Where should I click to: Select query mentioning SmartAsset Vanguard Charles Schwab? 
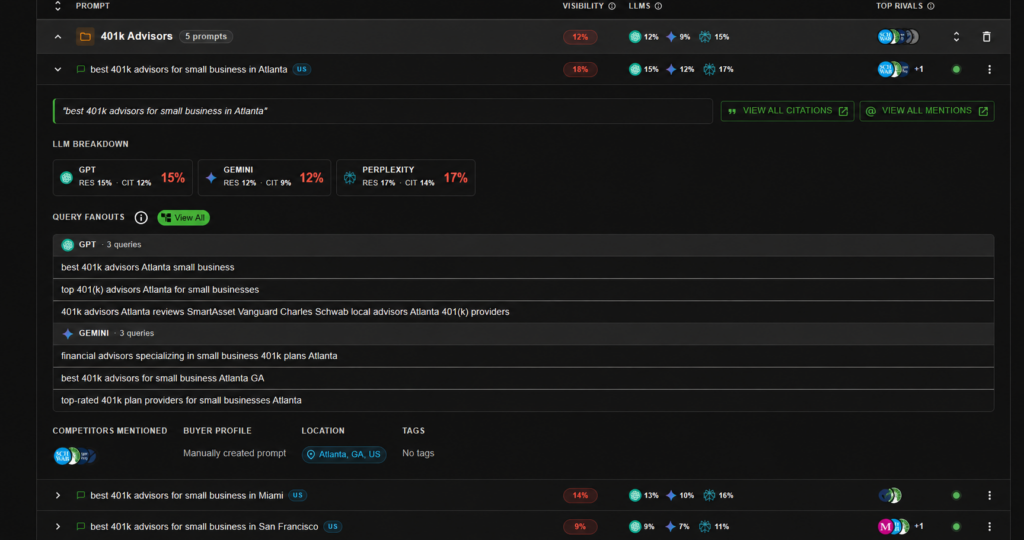point(523,311)
